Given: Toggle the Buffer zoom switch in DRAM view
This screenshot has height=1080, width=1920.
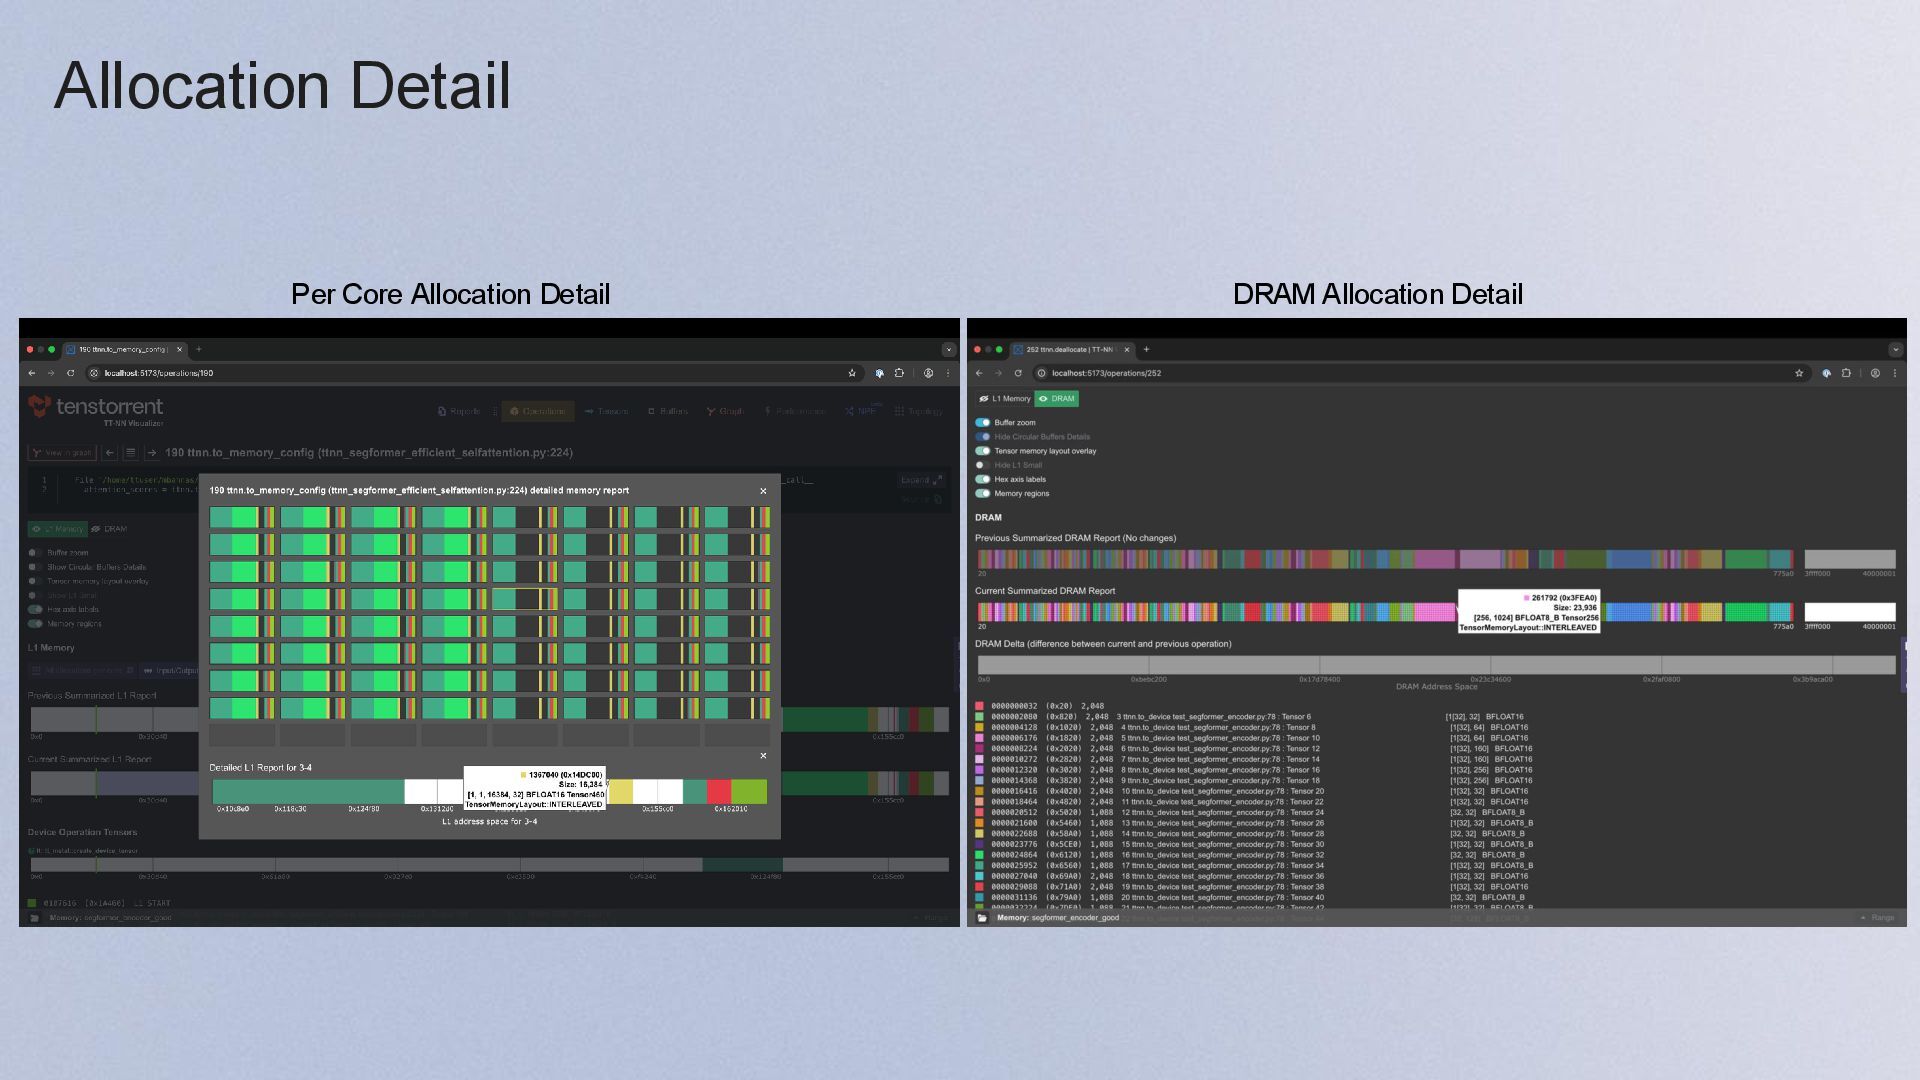Looking at the screenshot, I should pos(983,422).
